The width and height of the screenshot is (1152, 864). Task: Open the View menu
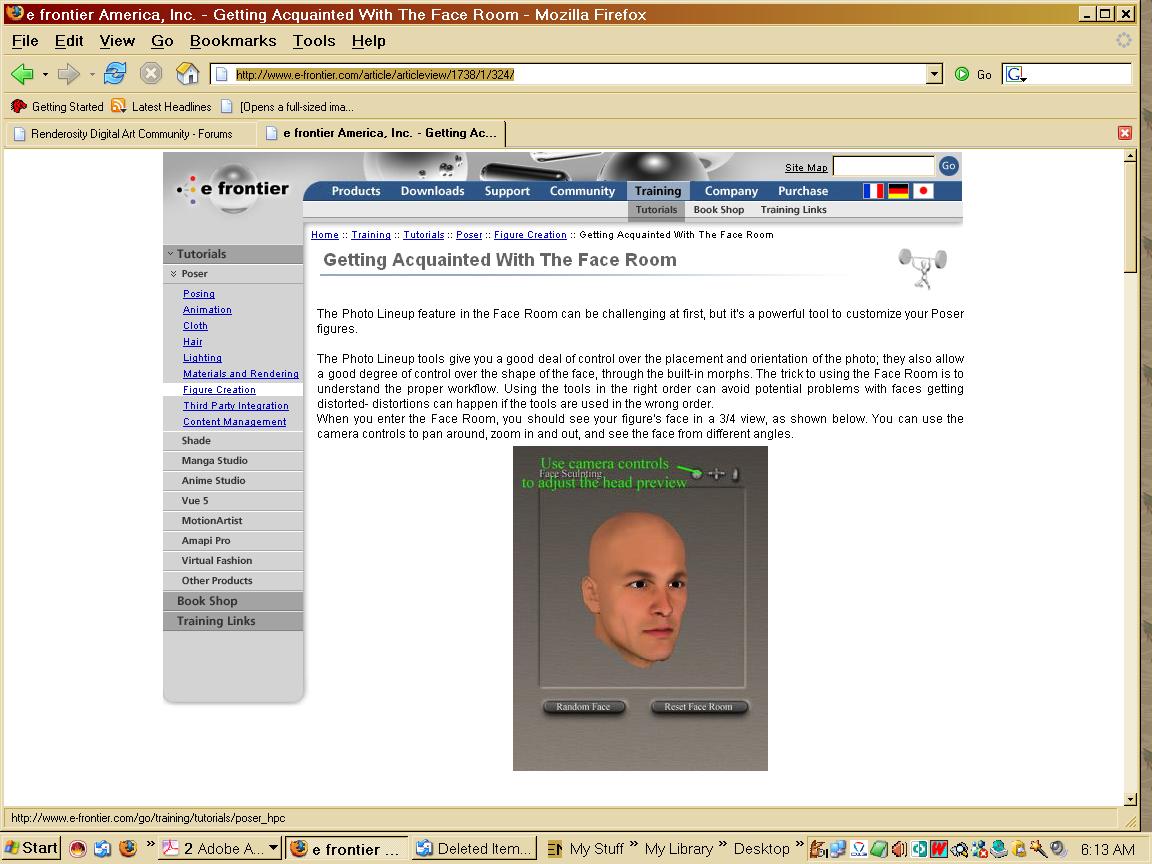click(x=117, y=41)
